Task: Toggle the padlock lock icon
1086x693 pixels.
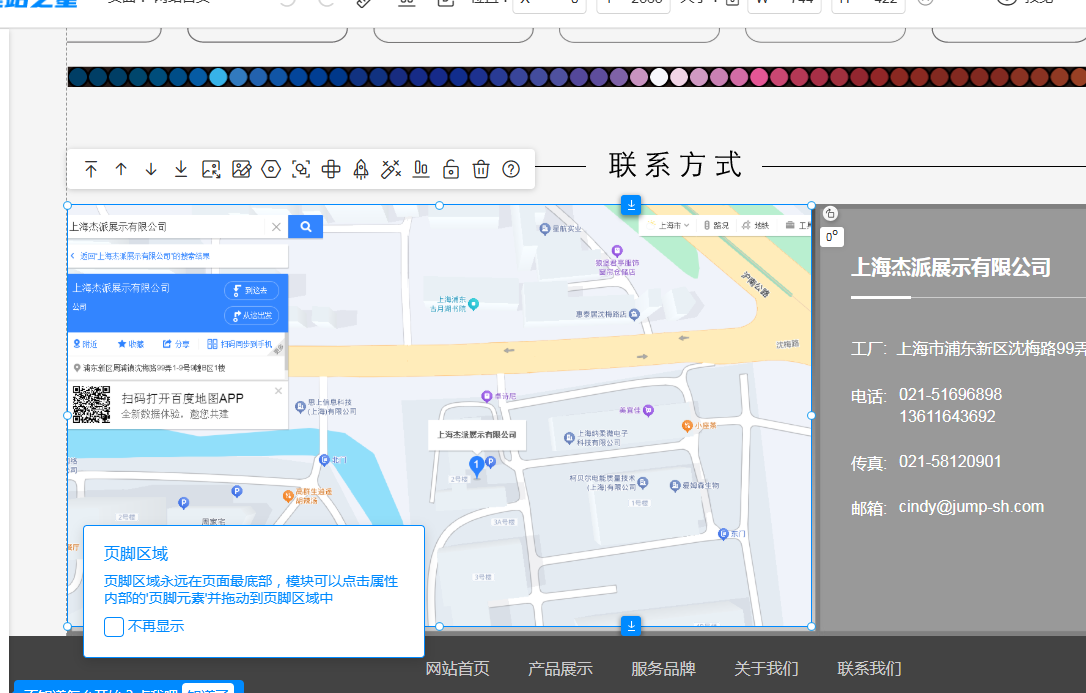Action: coord(451,170)
